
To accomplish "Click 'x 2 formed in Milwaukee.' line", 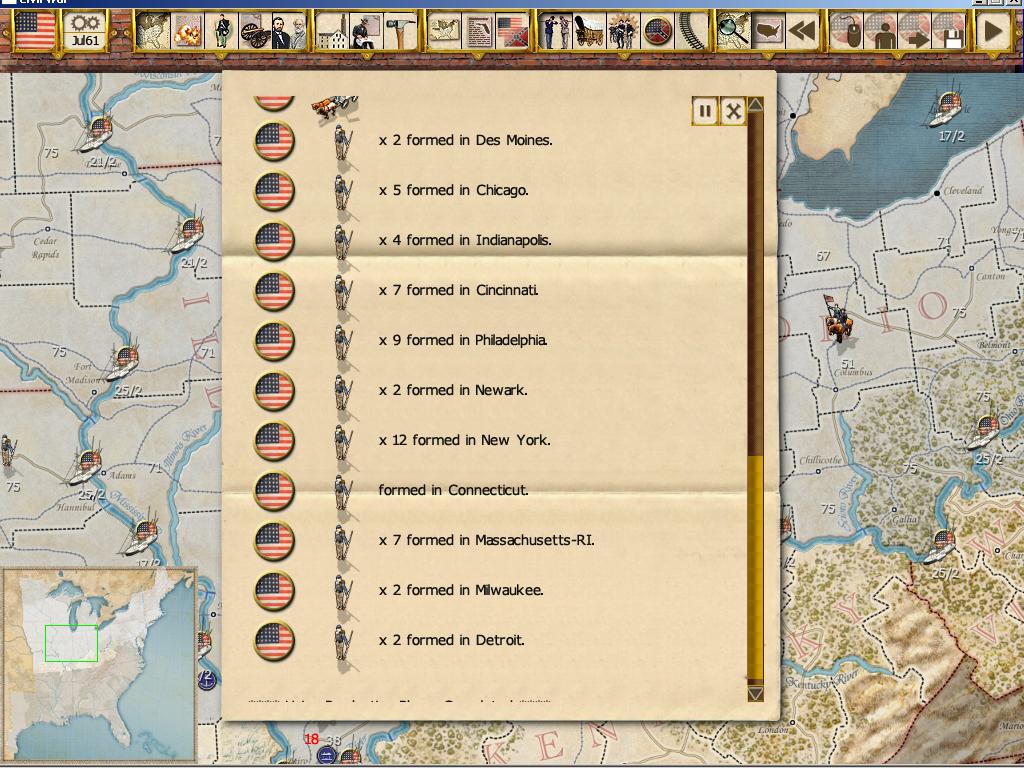I will tap(460, 590).
